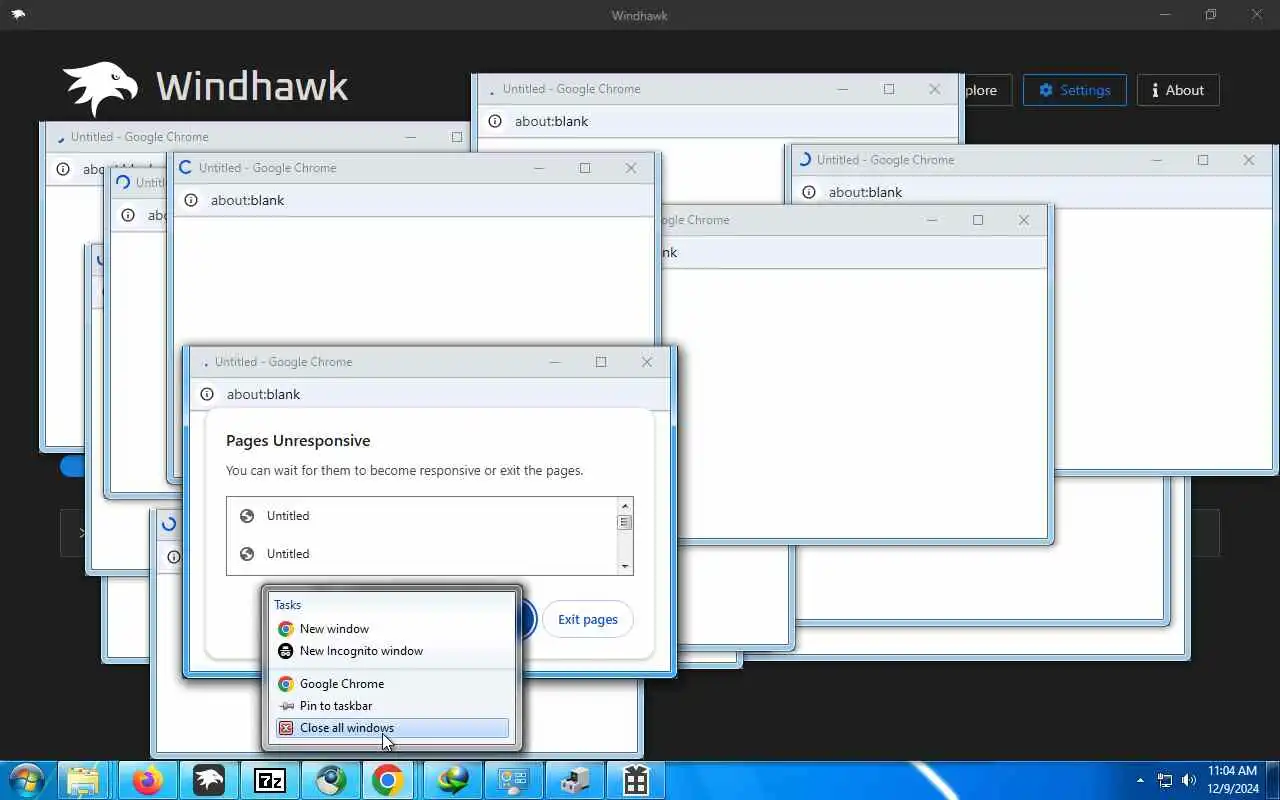The width and height of the screenshot is (1280, 800).
Task: Show hidden system tray icons
Action: [x=1140, y=780]
